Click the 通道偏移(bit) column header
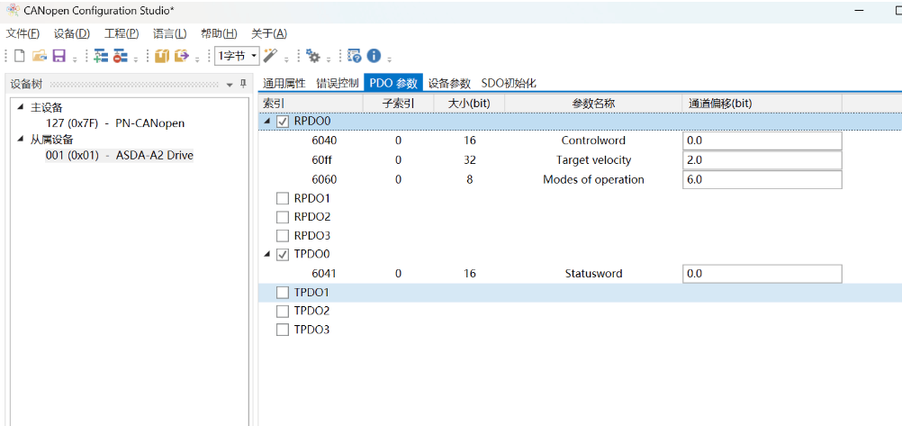 pyautogui.click(x=762, y=103)
